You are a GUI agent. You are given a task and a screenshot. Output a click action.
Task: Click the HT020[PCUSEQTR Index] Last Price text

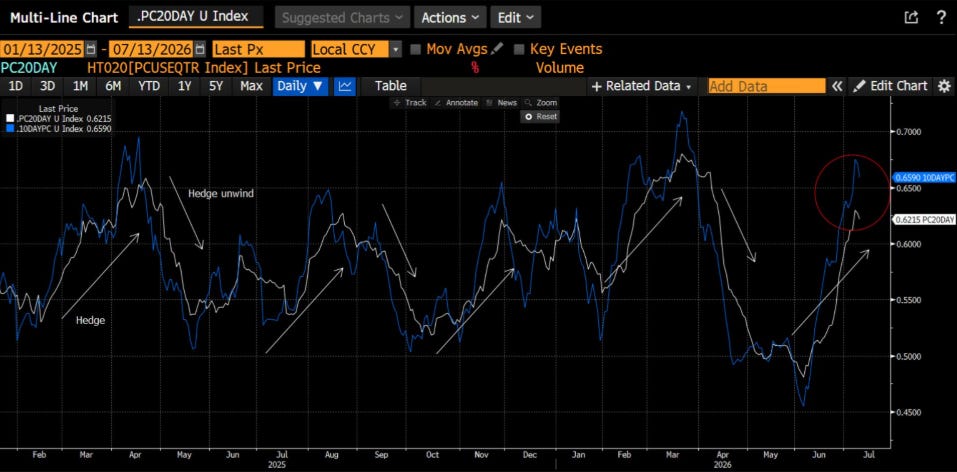point(204,68)
